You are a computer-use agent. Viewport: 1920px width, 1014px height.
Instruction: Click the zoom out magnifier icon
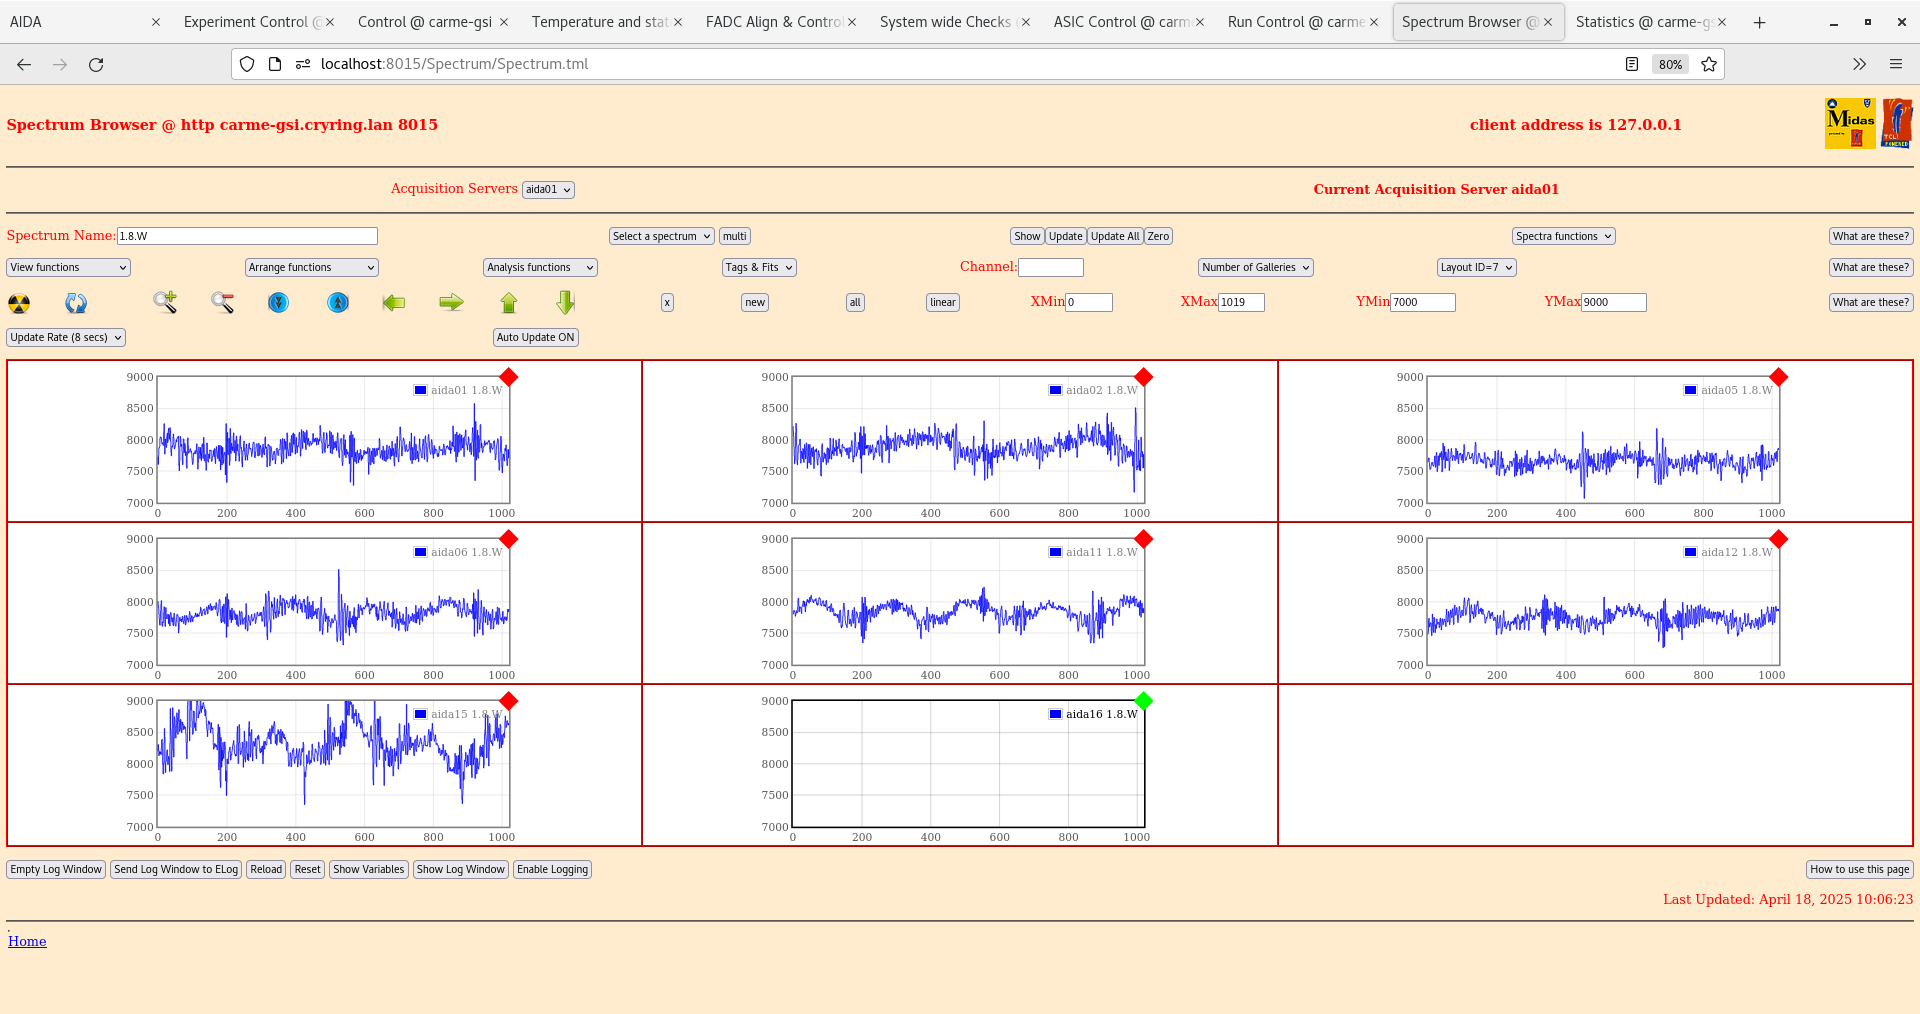pyautogui.click(x=222, y=302)
